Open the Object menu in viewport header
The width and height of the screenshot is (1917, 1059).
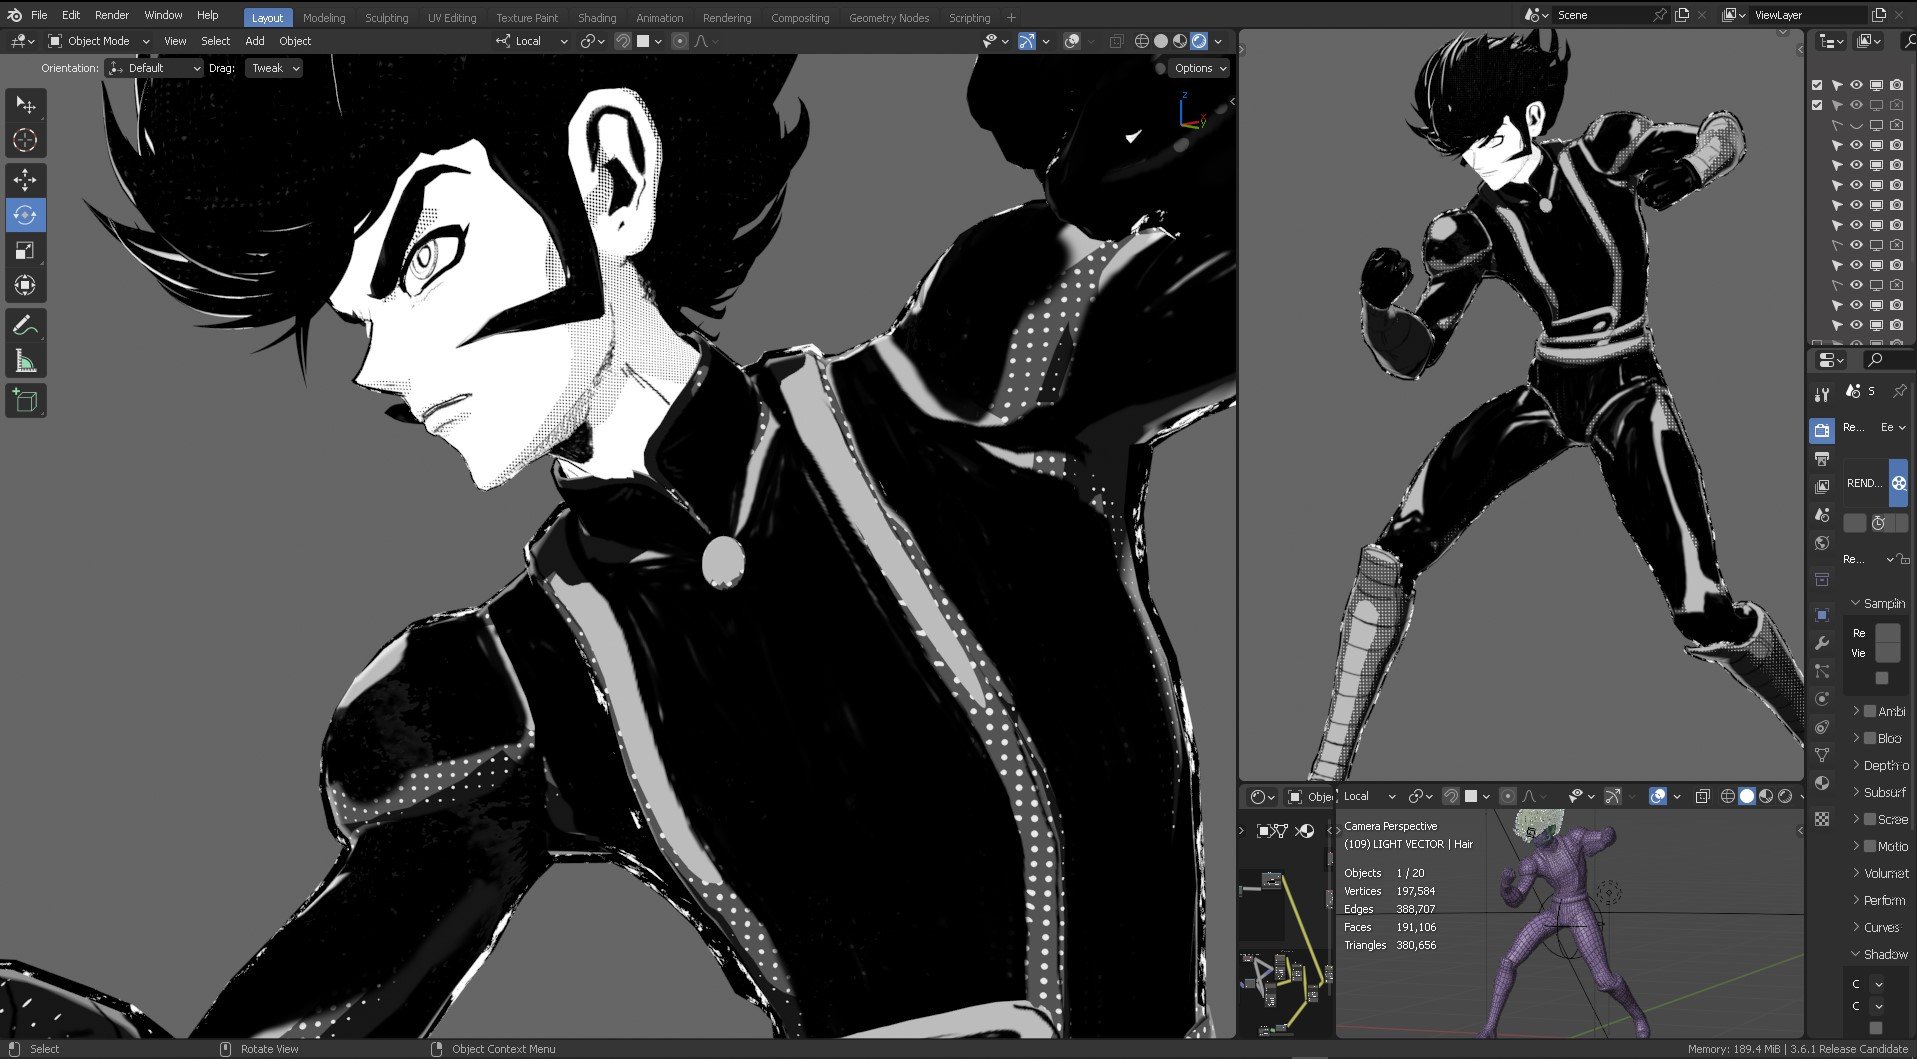click(295, 41)
